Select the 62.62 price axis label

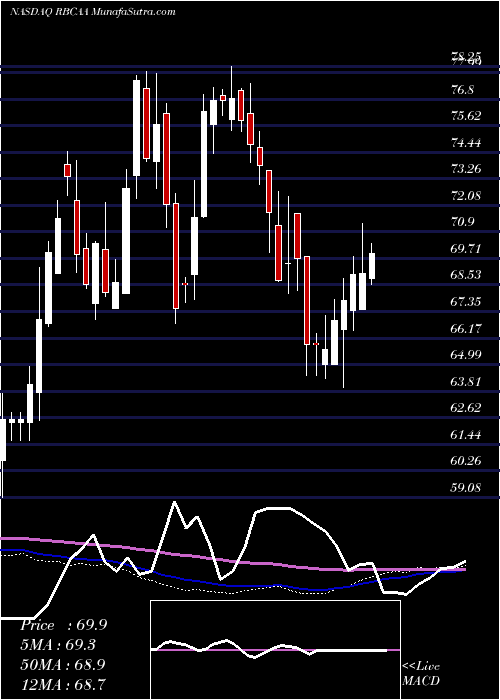pyautogui.click(x=467, y=408)
